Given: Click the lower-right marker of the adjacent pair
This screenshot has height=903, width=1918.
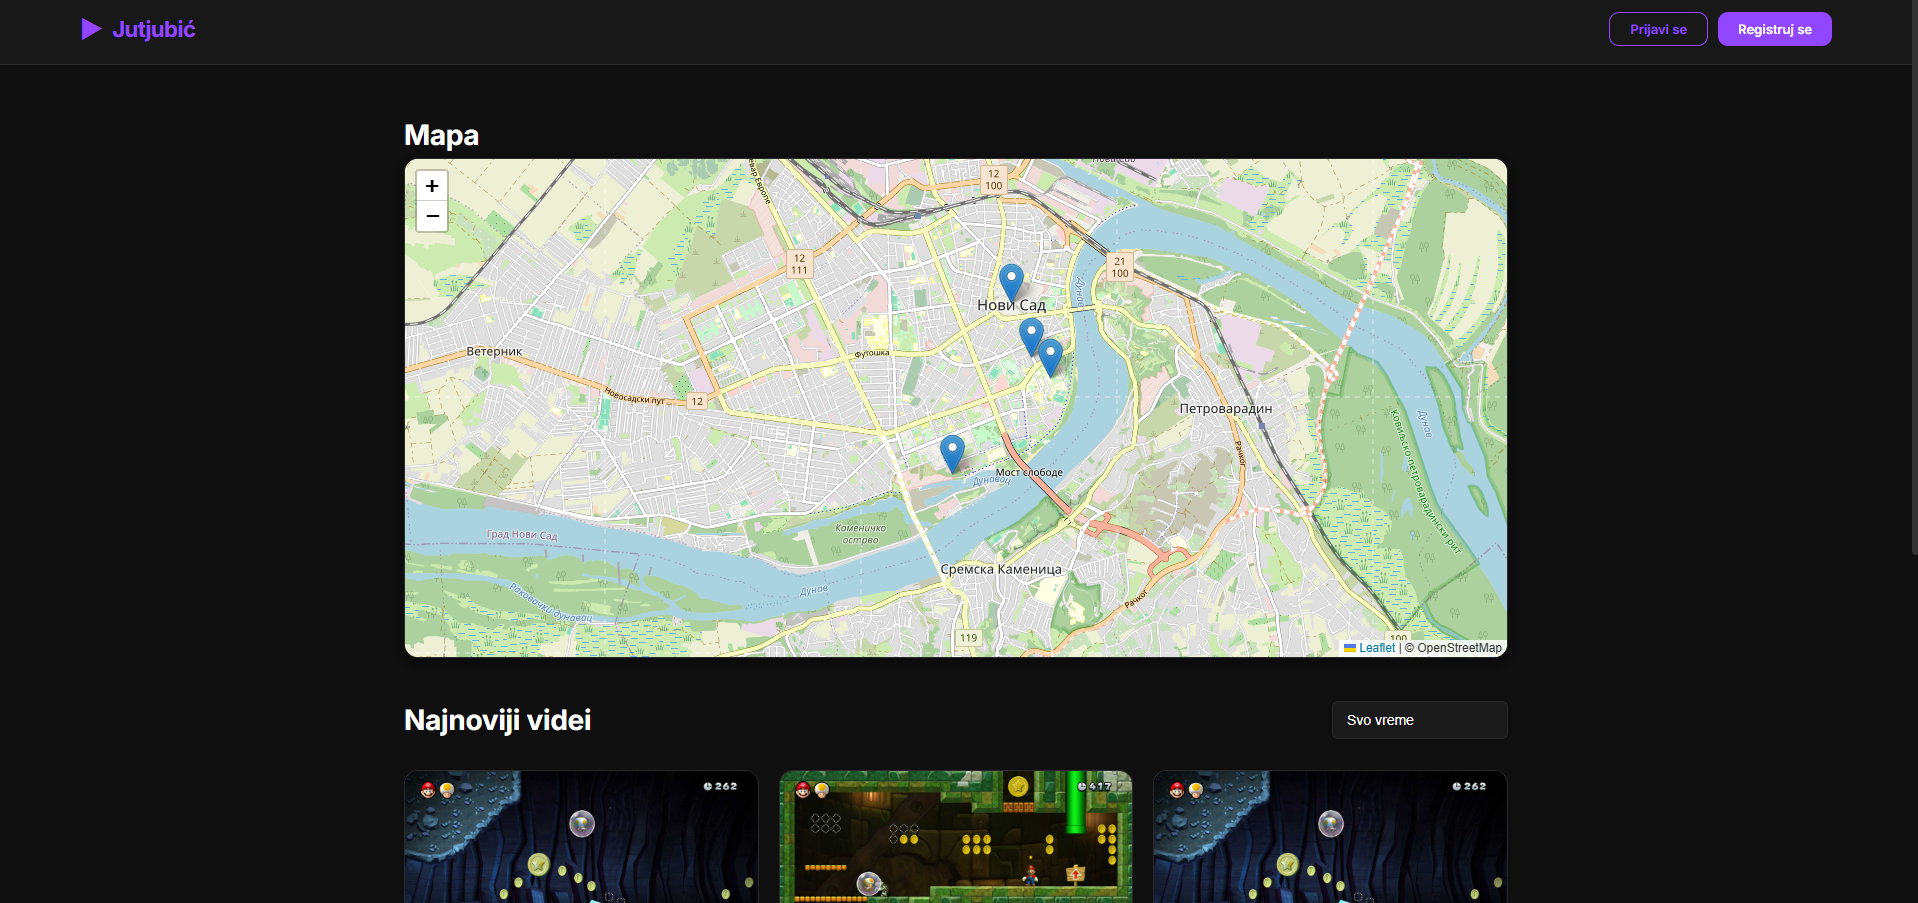Looking at the screenshot, I should 1051,356.
